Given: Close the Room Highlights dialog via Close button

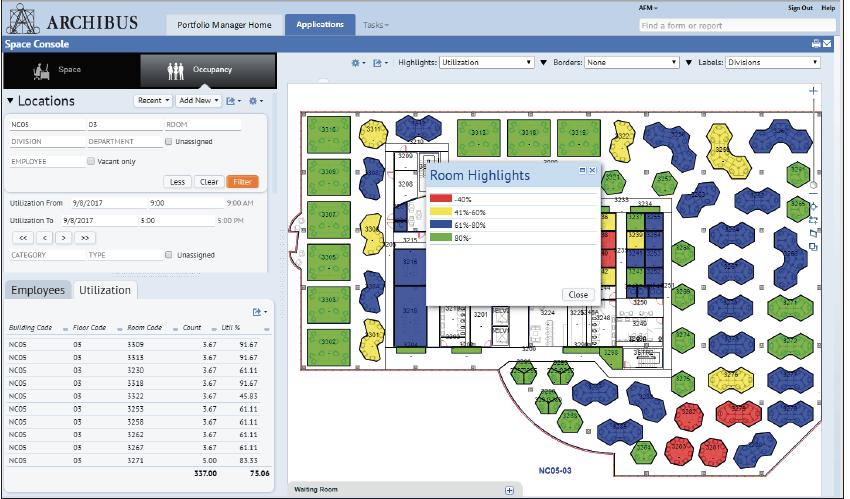Looking at the screenshot, I should pyautogui.click(x=578, y=295).
